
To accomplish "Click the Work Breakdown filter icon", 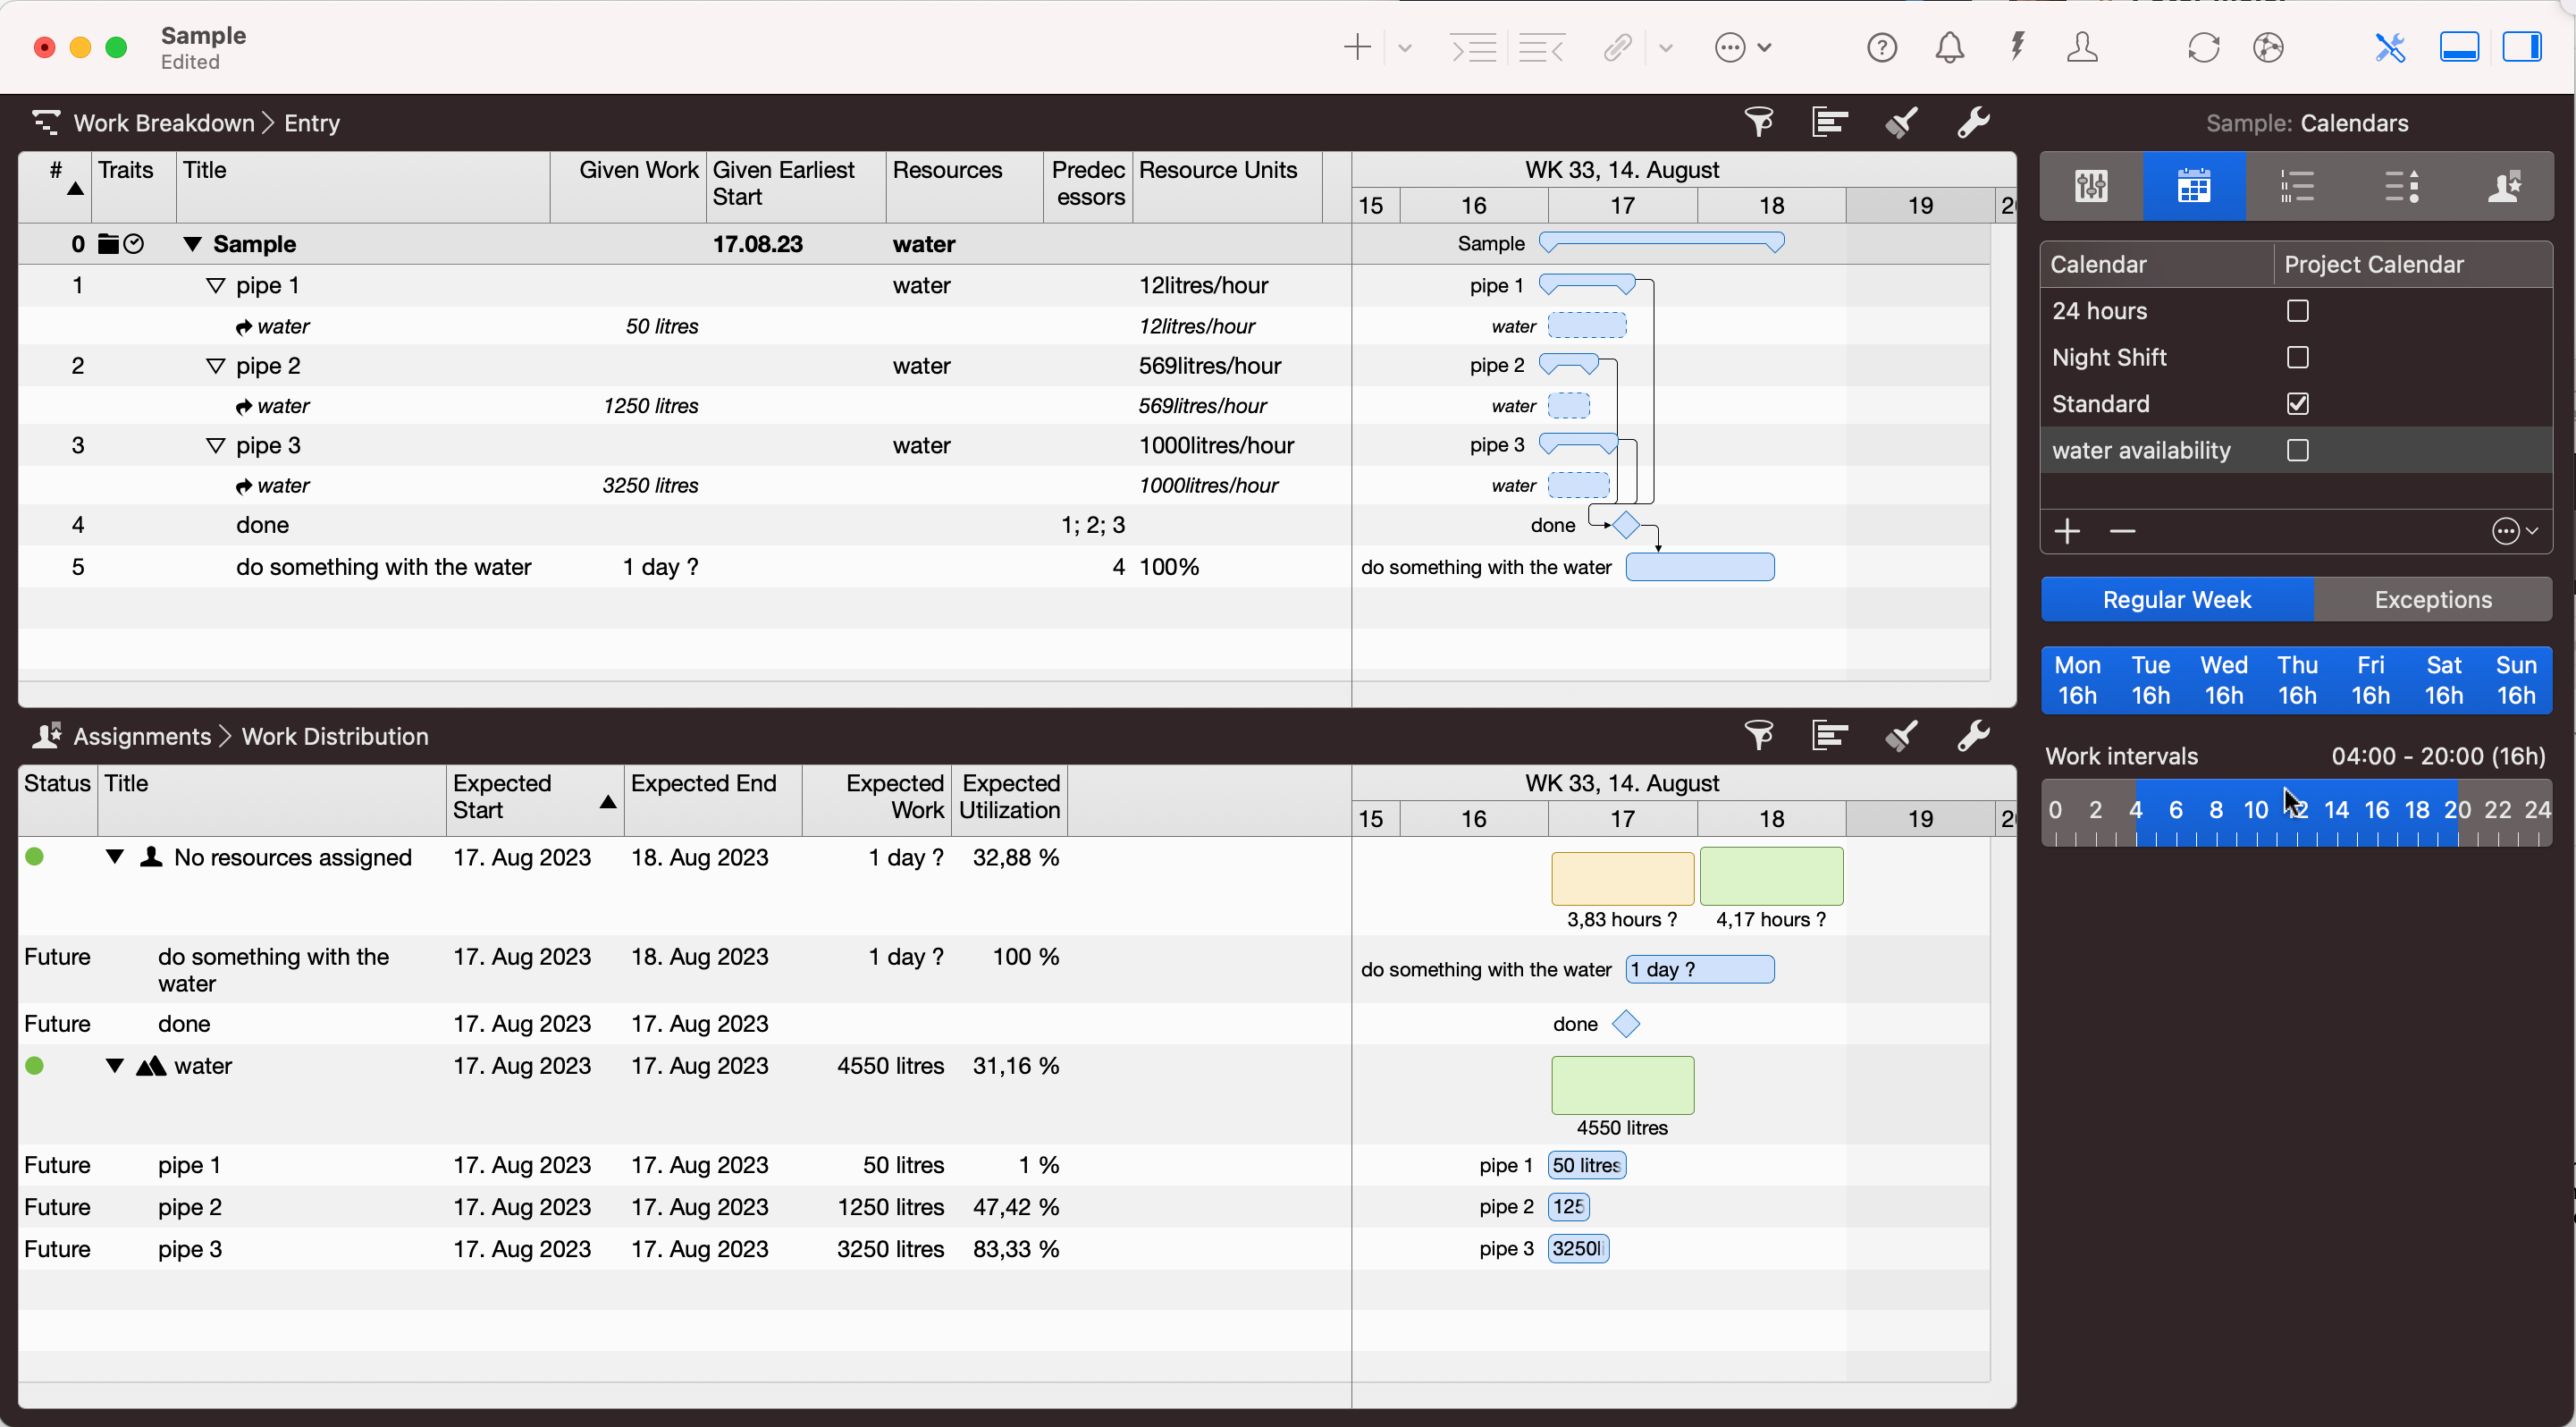I will (1759, 123).
